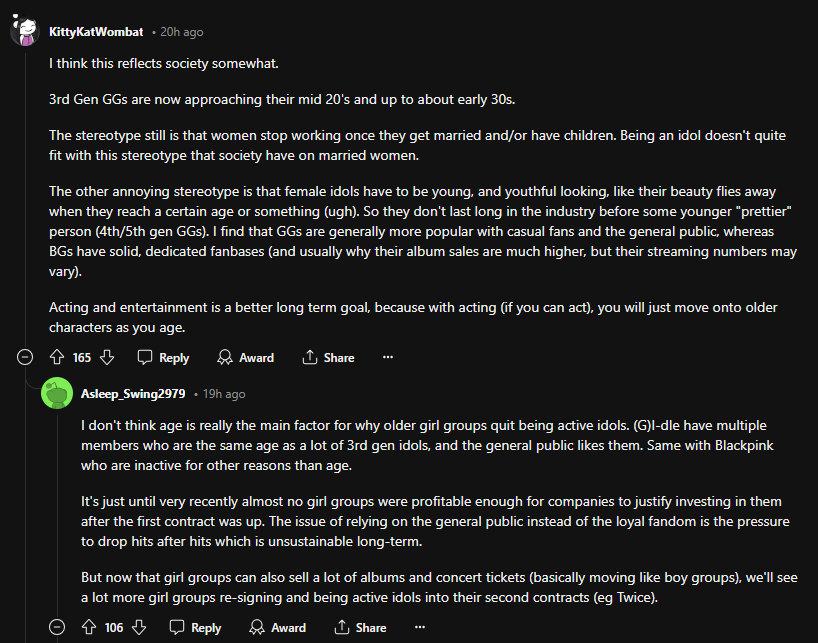The width and height of the screenshot is (818, 643).
Task: Reply to KittyKatWombat's comment
Action: coord(163,357)
